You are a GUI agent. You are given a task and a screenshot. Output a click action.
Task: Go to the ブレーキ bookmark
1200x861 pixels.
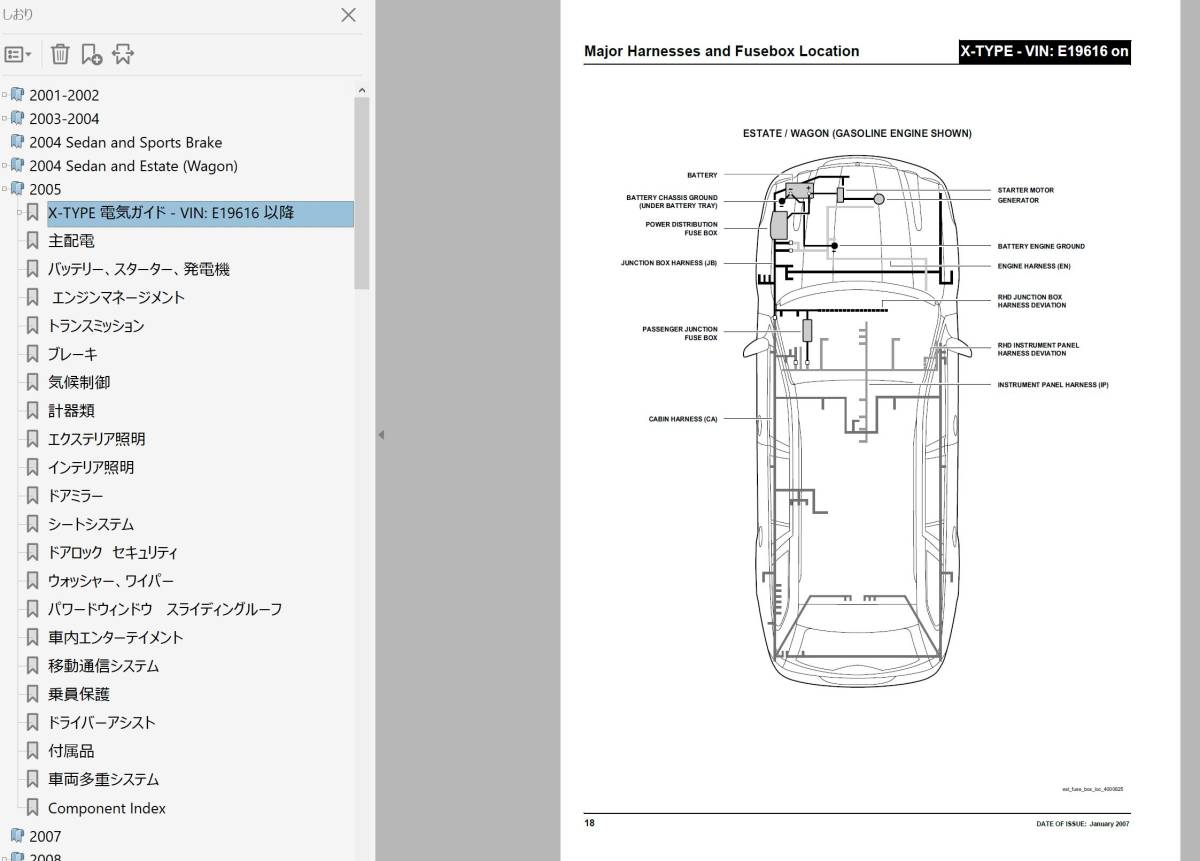[72, 354]
